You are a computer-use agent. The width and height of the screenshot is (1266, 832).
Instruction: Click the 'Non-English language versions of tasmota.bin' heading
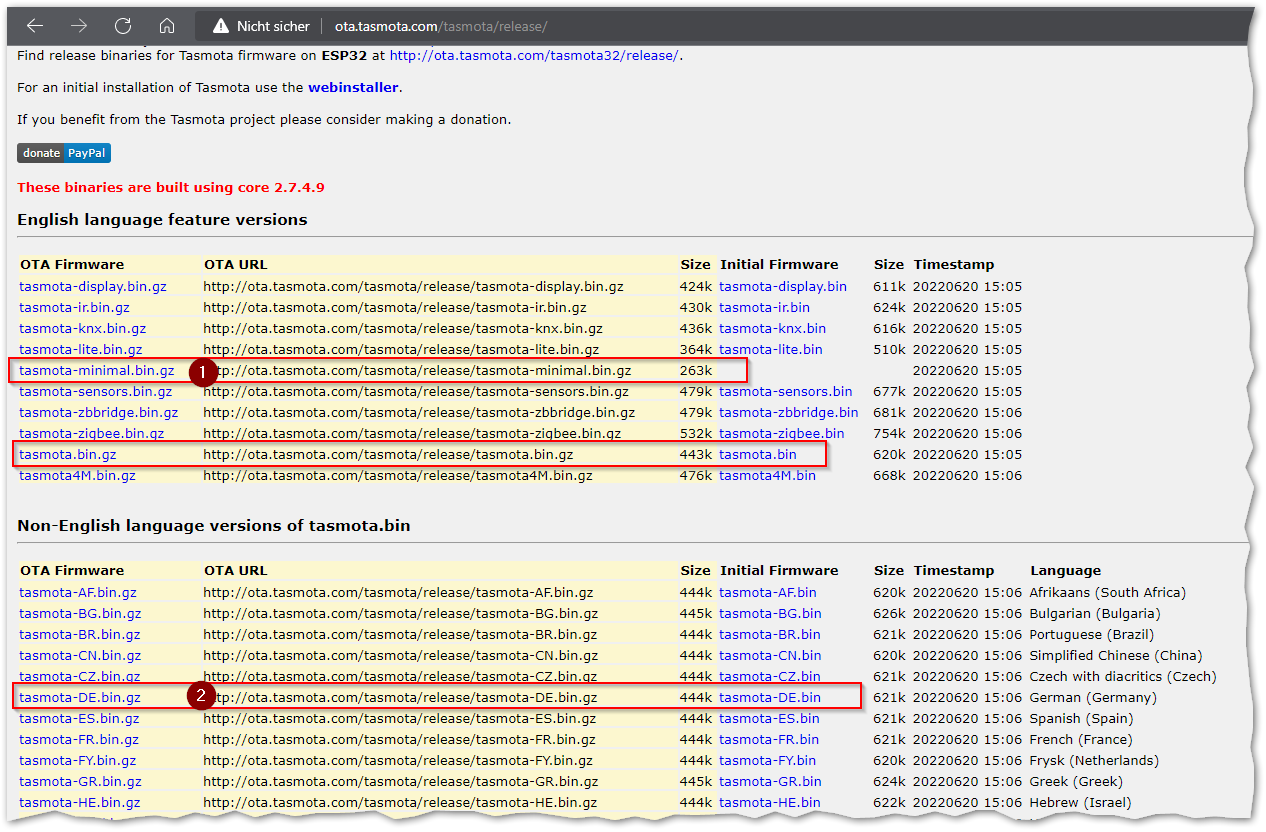click(214, 525)
